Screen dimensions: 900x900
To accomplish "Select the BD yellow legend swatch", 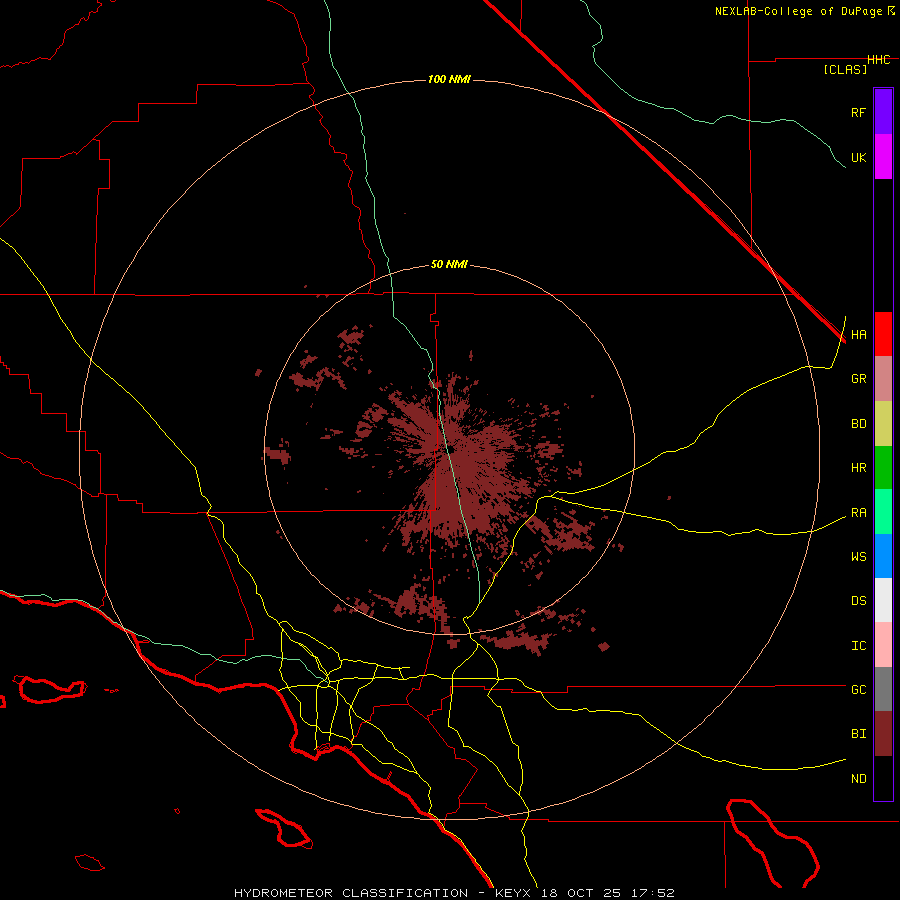I will point(883,424).
